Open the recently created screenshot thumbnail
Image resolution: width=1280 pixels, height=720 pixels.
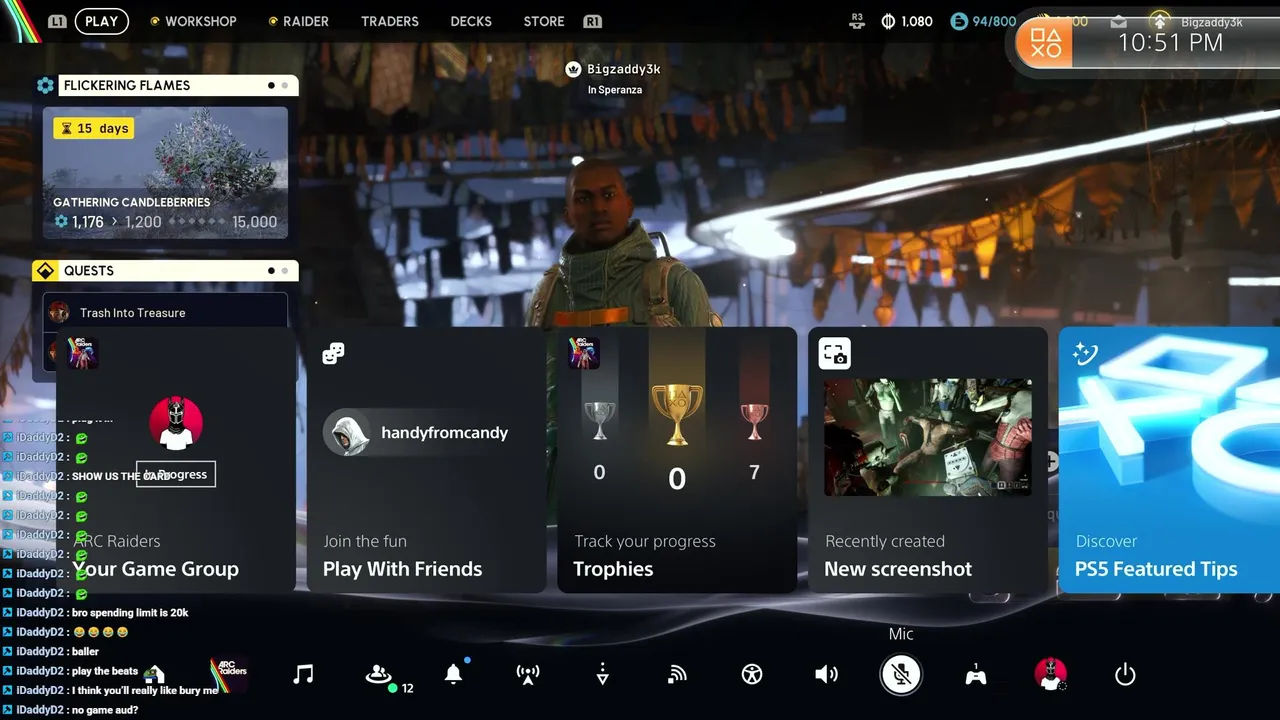tap(928, 437)
